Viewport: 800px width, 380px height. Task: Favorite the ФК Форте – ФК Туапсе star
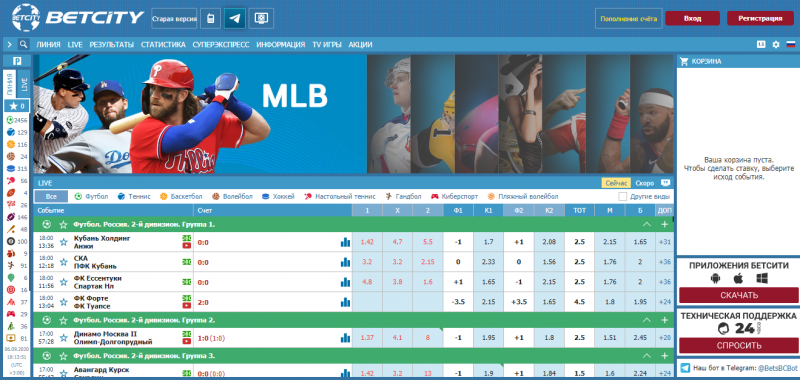64,302
